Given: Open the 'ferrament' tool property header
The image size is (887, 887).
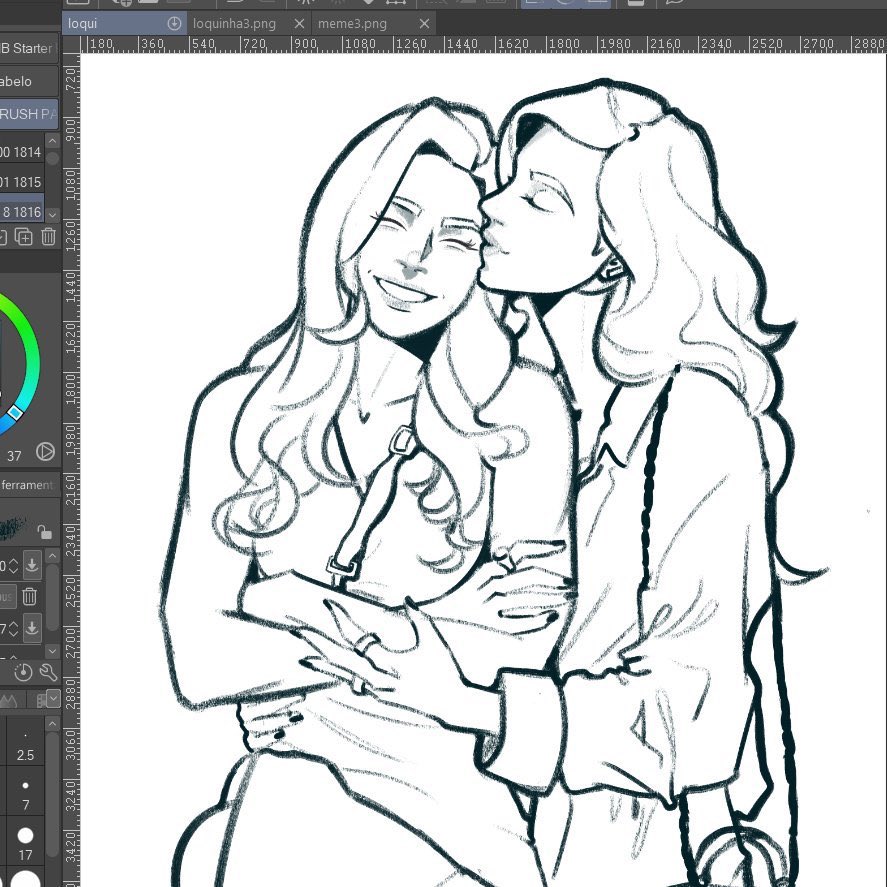Looking at the screenshot, I should click(x=28, y=485).
